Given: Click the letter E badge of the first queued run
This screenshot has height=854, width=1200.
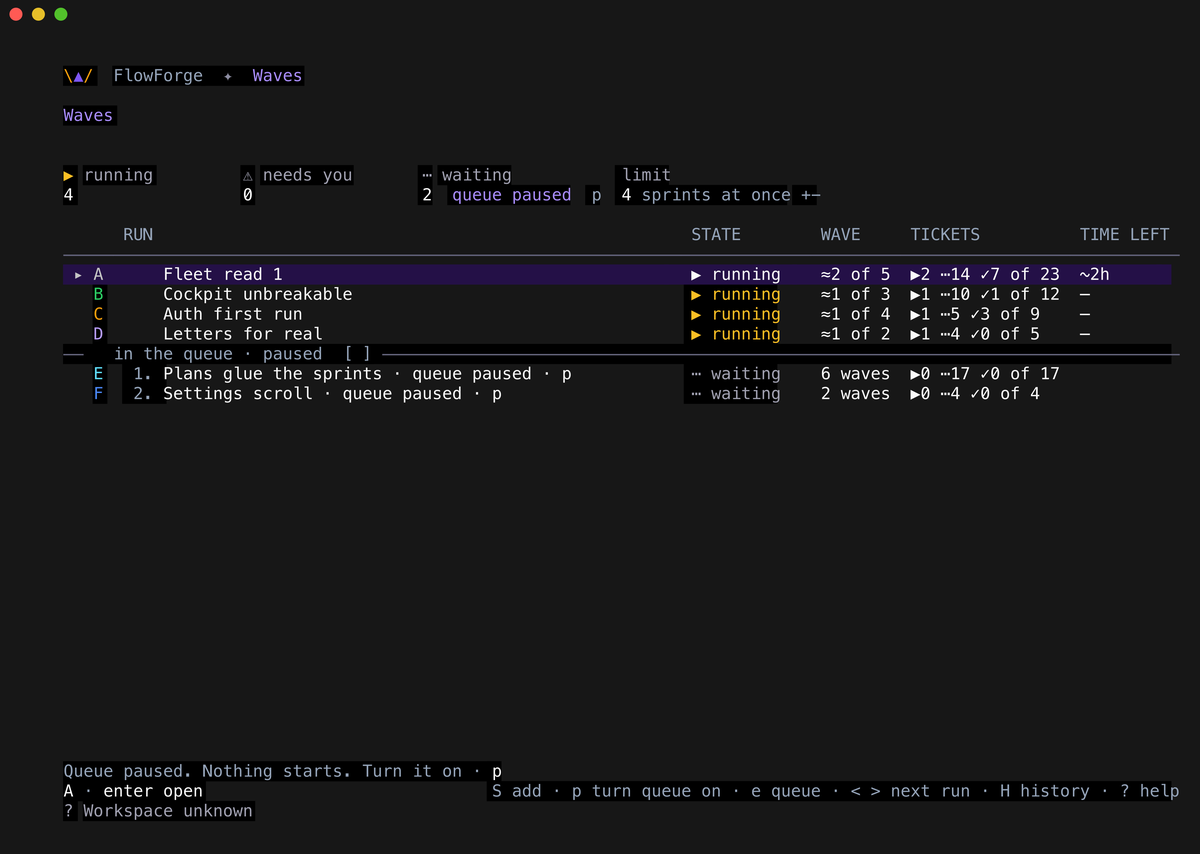Looking at the screenshot, I should click(x=98, y=374).
